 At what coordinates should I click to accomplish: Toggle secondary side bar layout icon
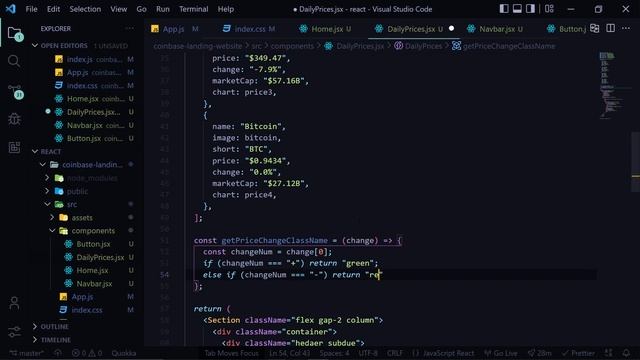point(530,9)
